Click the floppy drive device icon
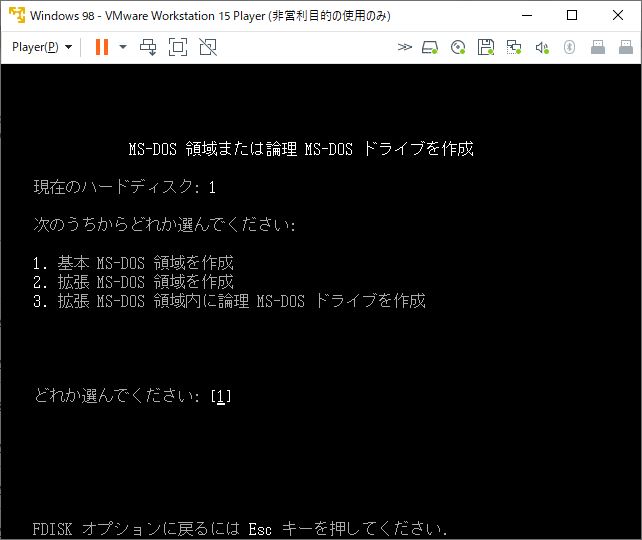This screenshot has height=540, width=642. (486, 47)
